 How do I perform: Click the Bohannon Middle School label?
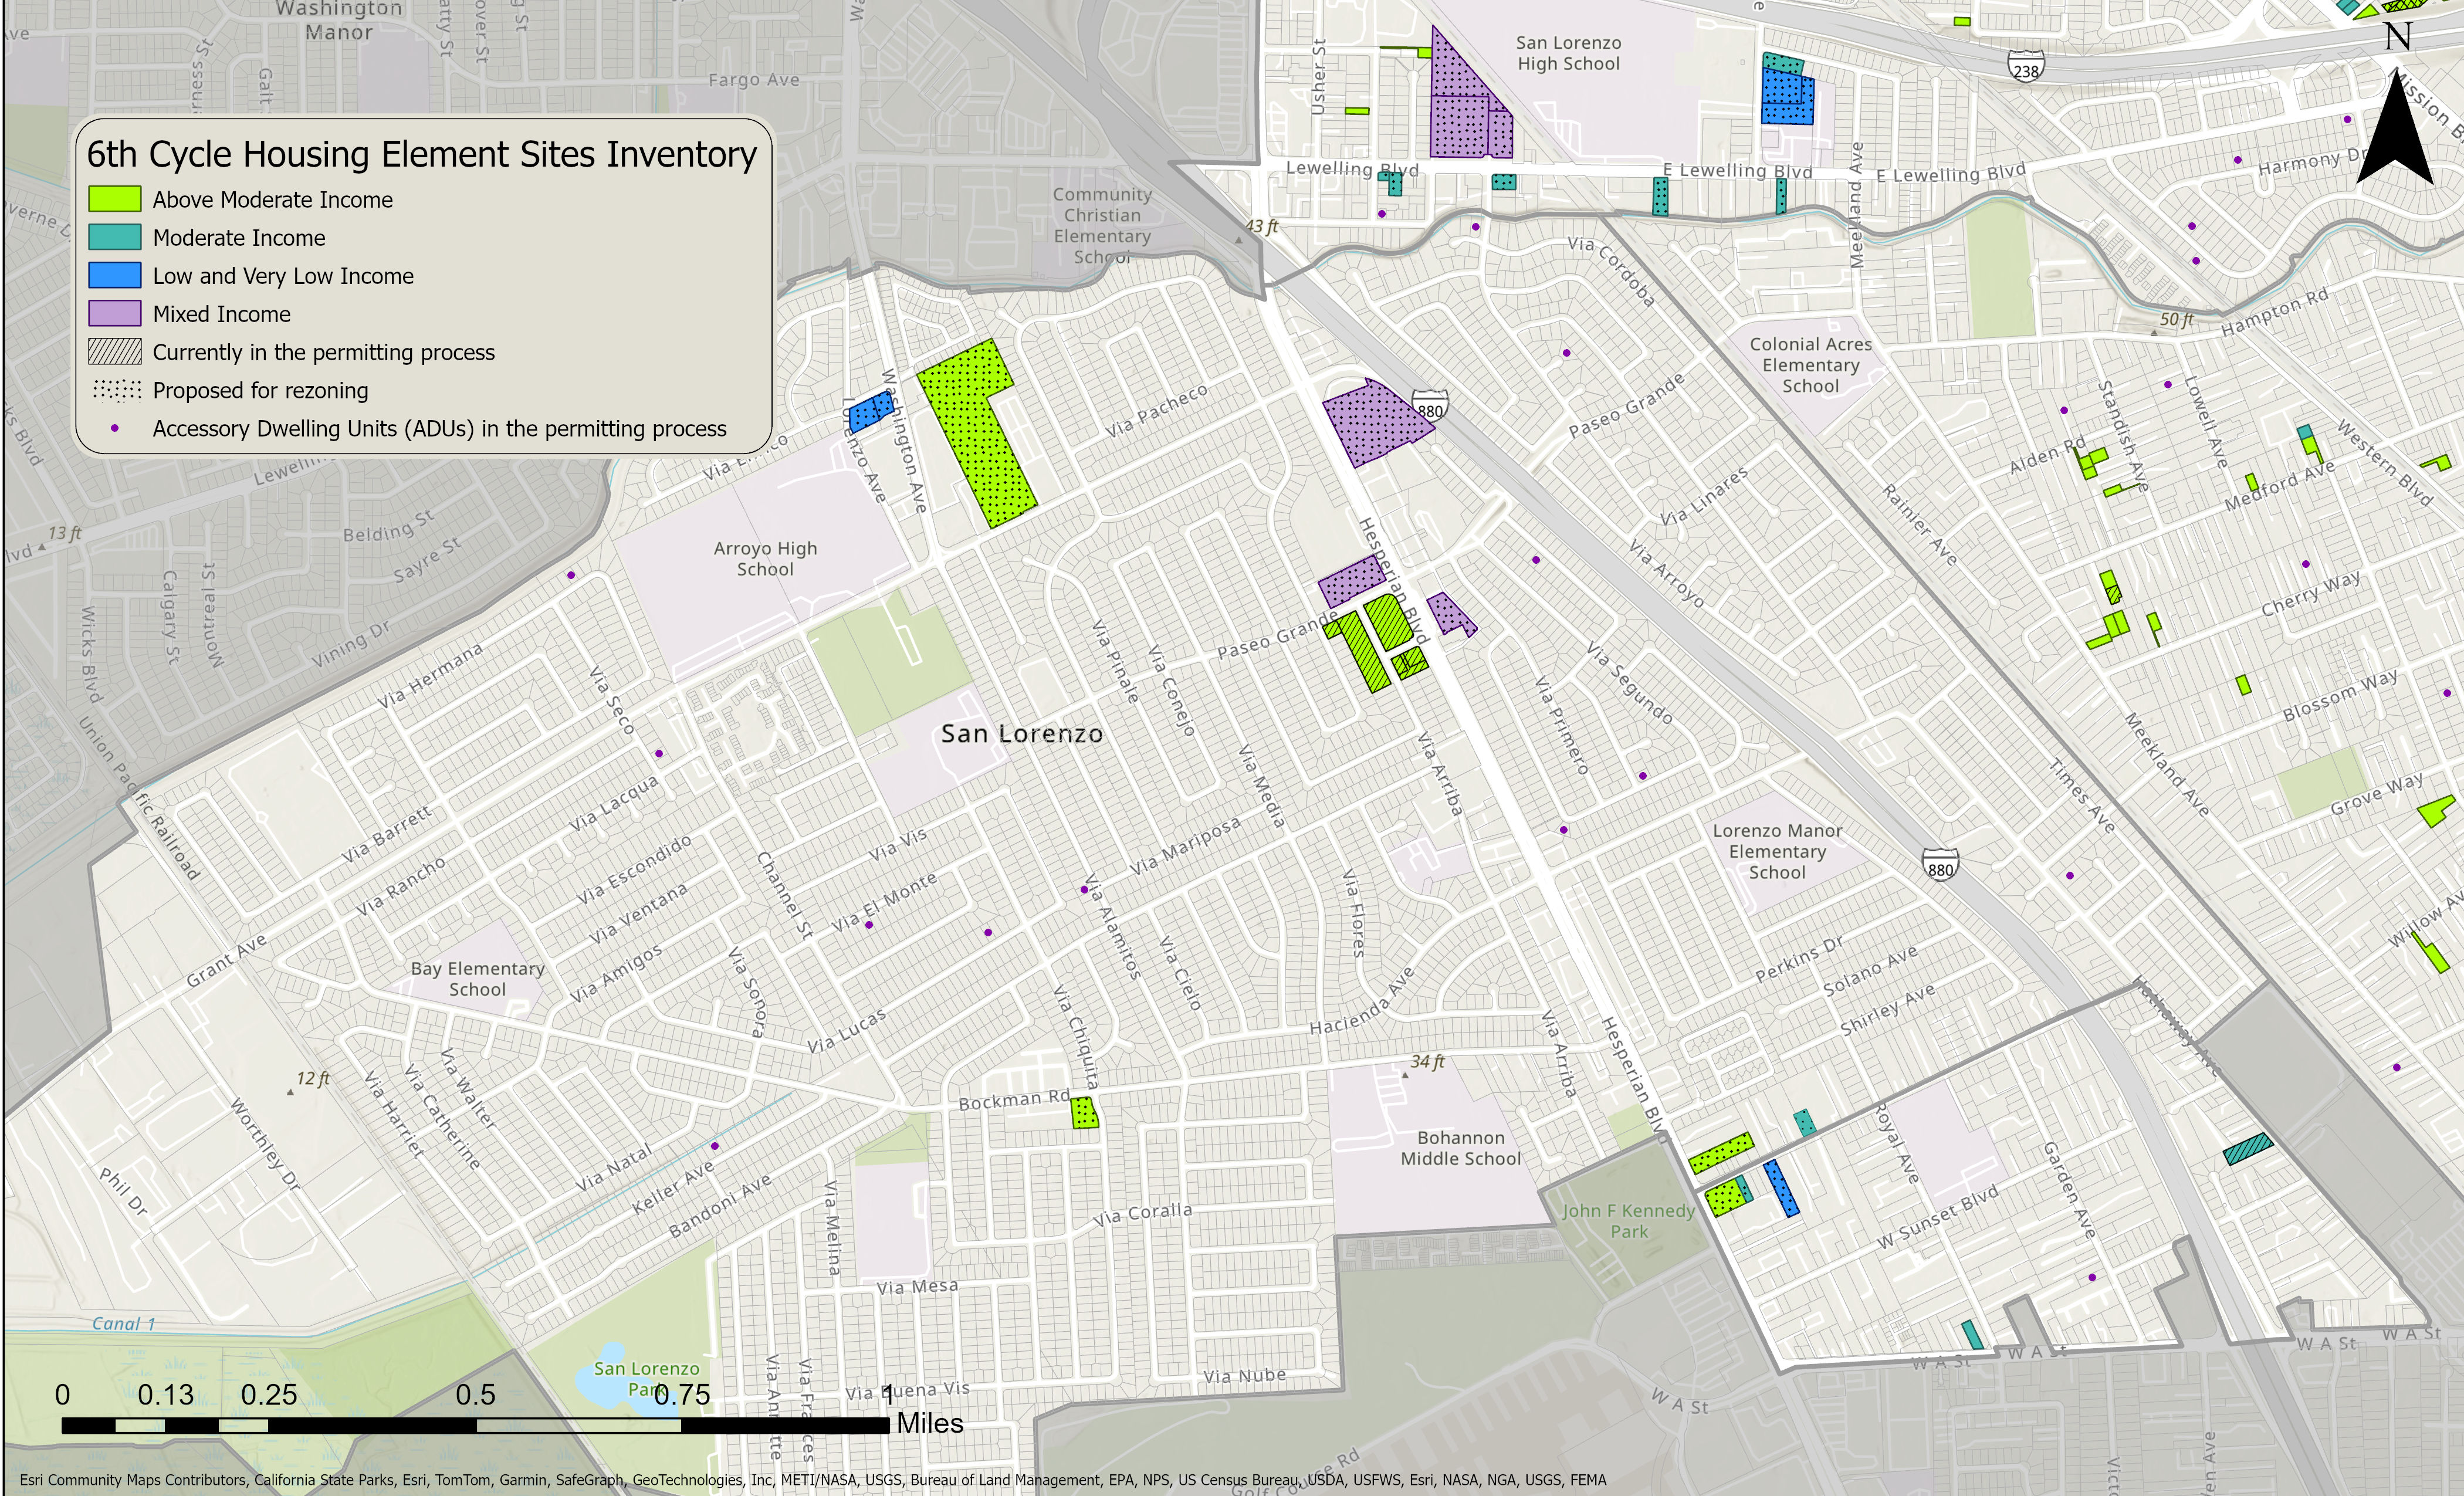pos(1460,1148)
